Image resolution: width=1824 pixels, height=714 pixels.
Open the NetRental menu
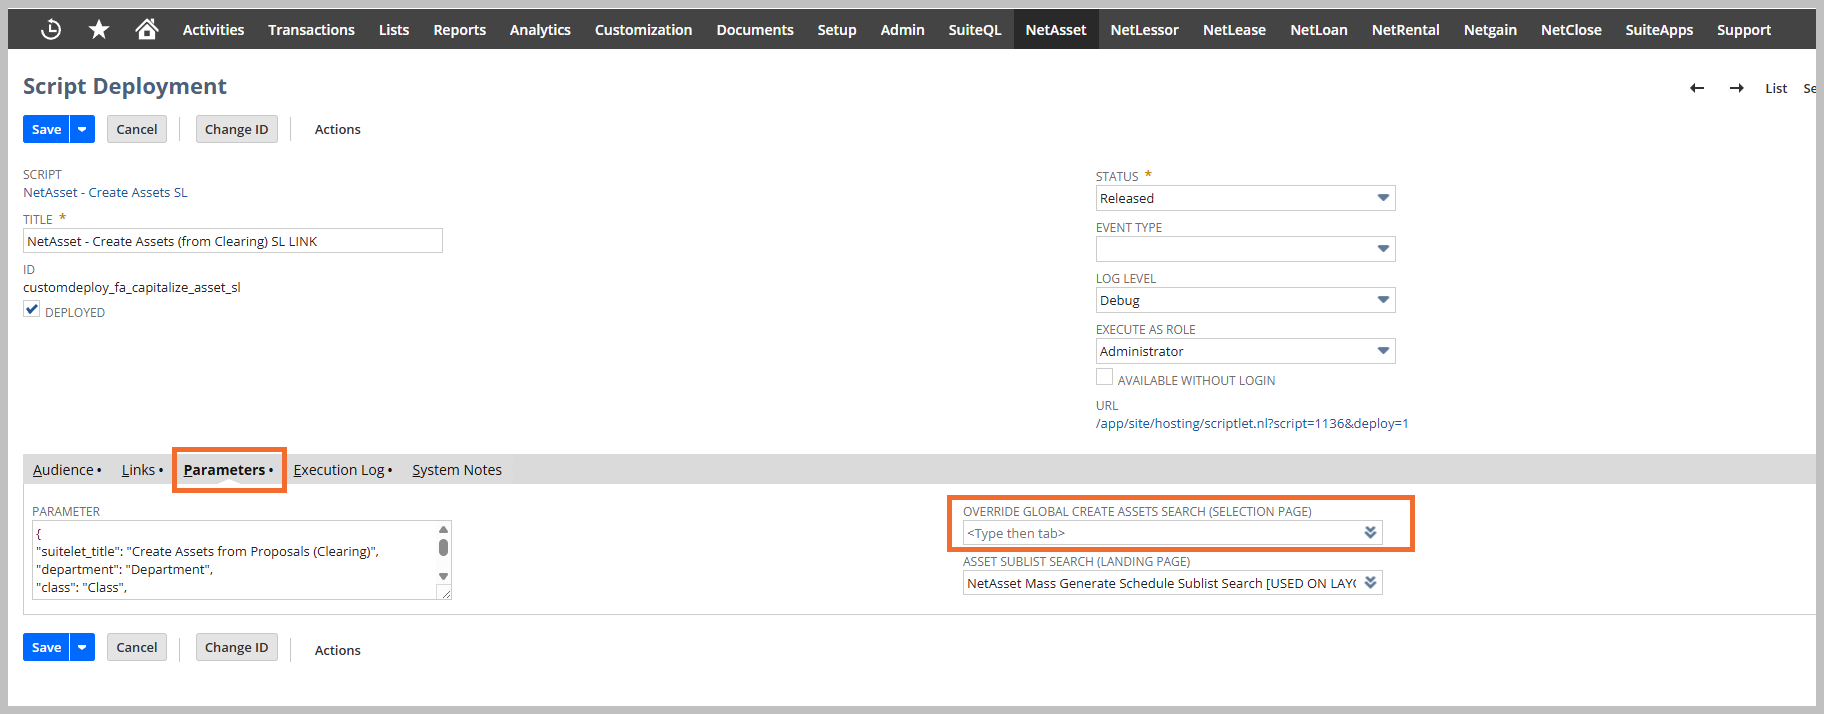click(1406, 30)
